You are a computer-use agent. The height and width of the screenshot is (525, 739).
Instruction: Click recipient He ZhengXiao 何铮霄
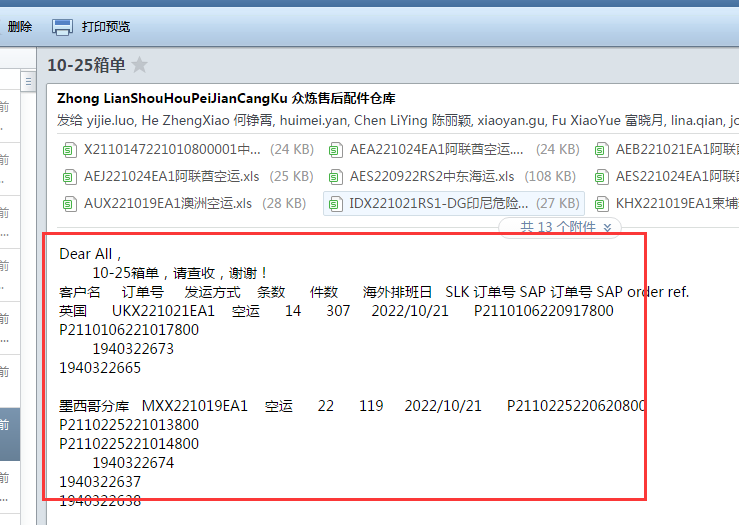pos(207,121)
